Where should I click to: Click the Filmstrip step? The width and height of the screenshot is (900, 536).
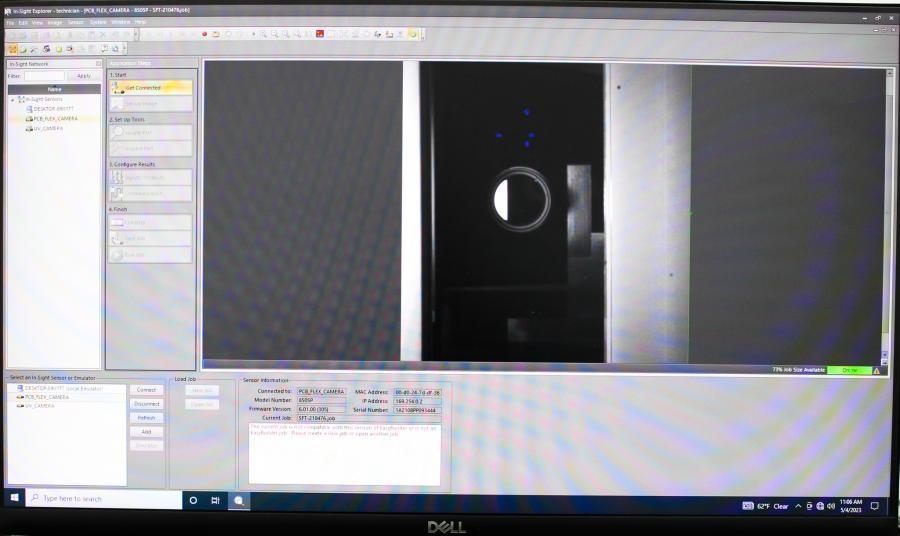pyautogui.click(x=151, y=222)
